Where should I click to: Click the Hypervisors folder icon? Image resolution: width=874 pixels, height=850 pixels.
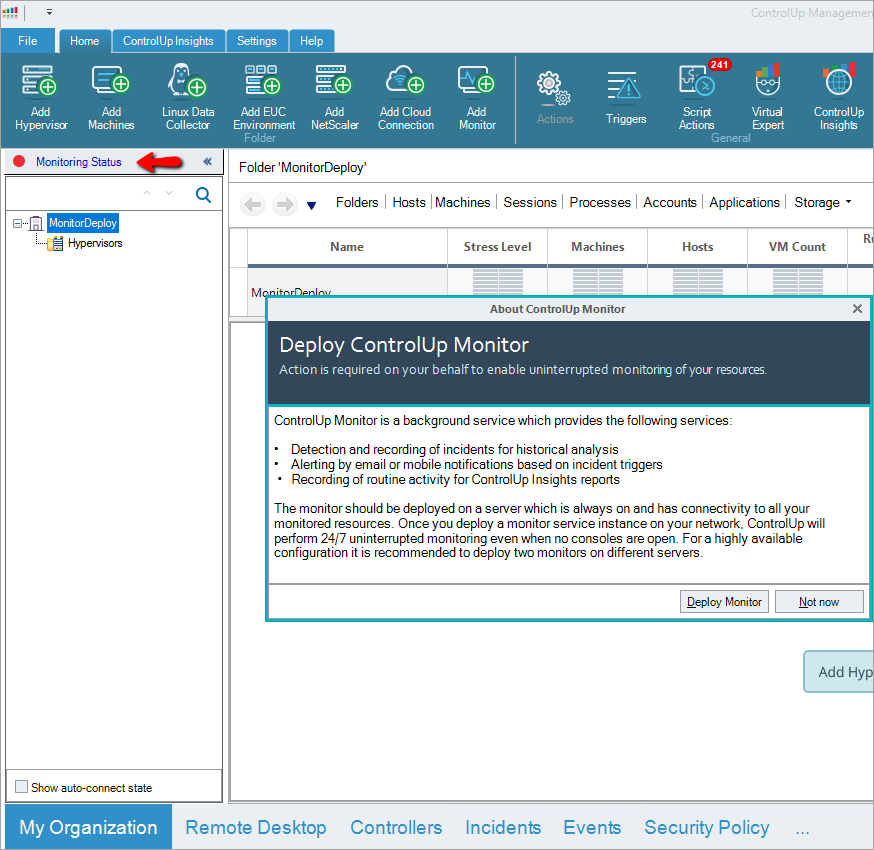(x=55, y=244)
